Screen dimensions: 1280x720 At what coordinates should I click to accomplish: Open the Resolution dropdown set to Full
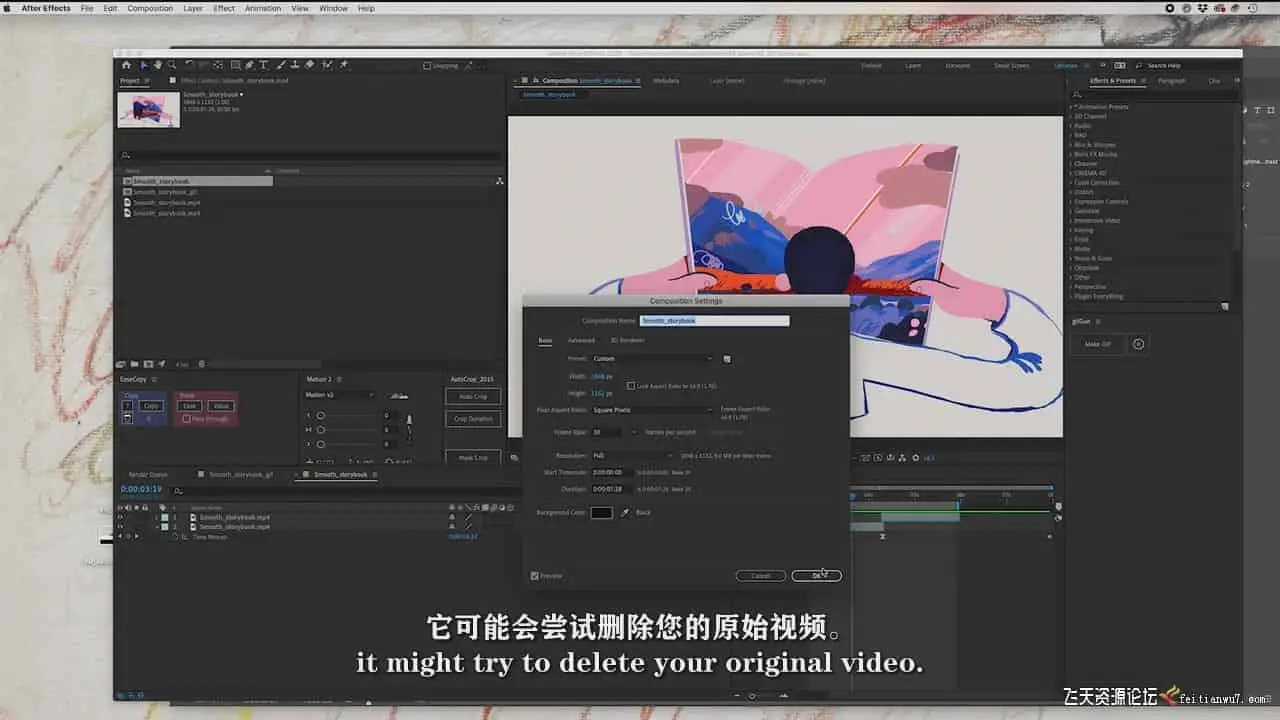point(633,455)
